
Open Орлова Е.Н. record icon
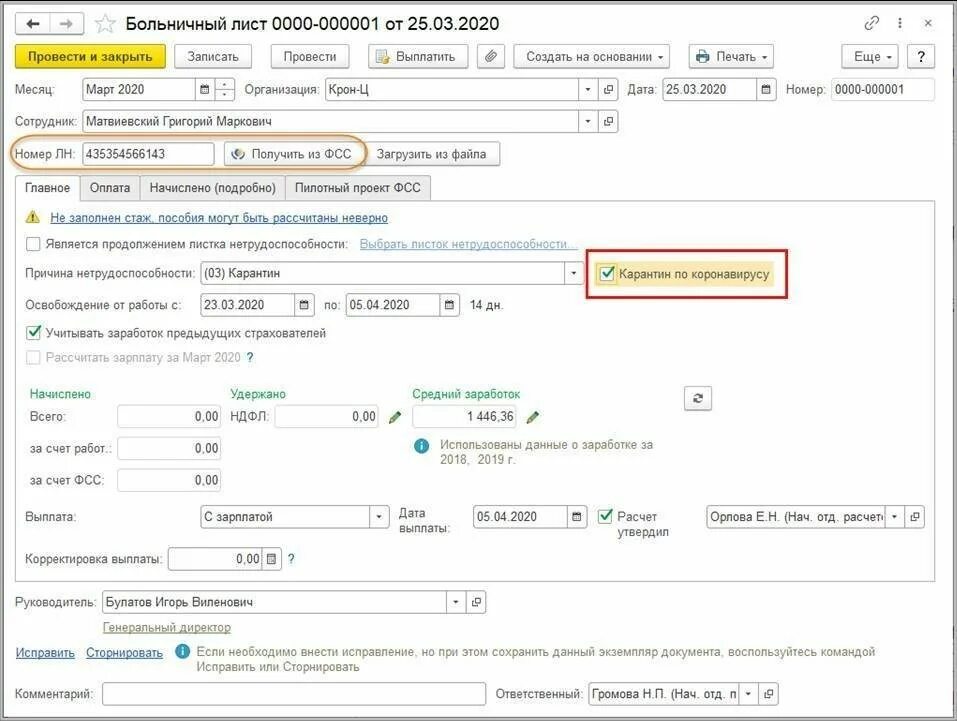(x=914, y=517)
